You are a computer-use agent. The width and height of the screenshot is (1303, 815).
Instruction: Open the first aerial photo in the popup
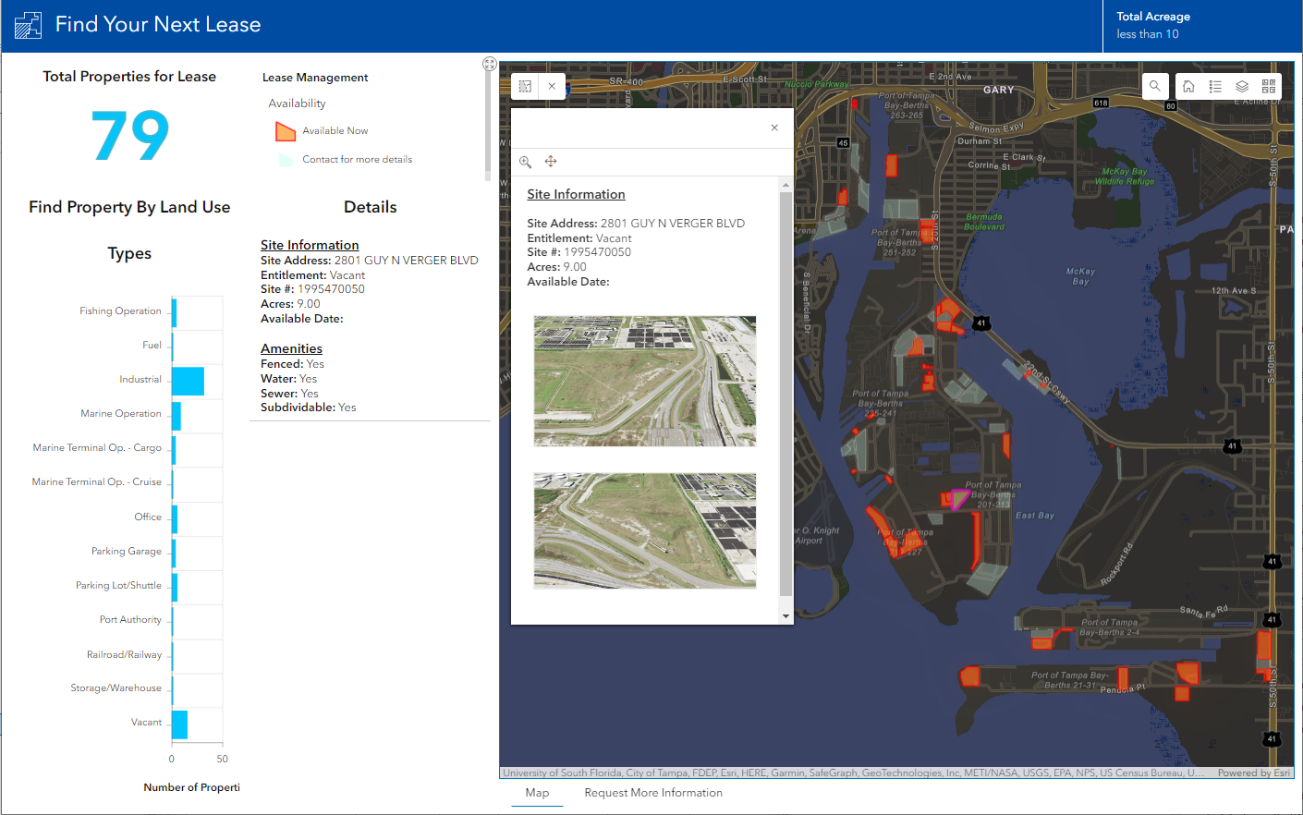click(x=644, y=380)
